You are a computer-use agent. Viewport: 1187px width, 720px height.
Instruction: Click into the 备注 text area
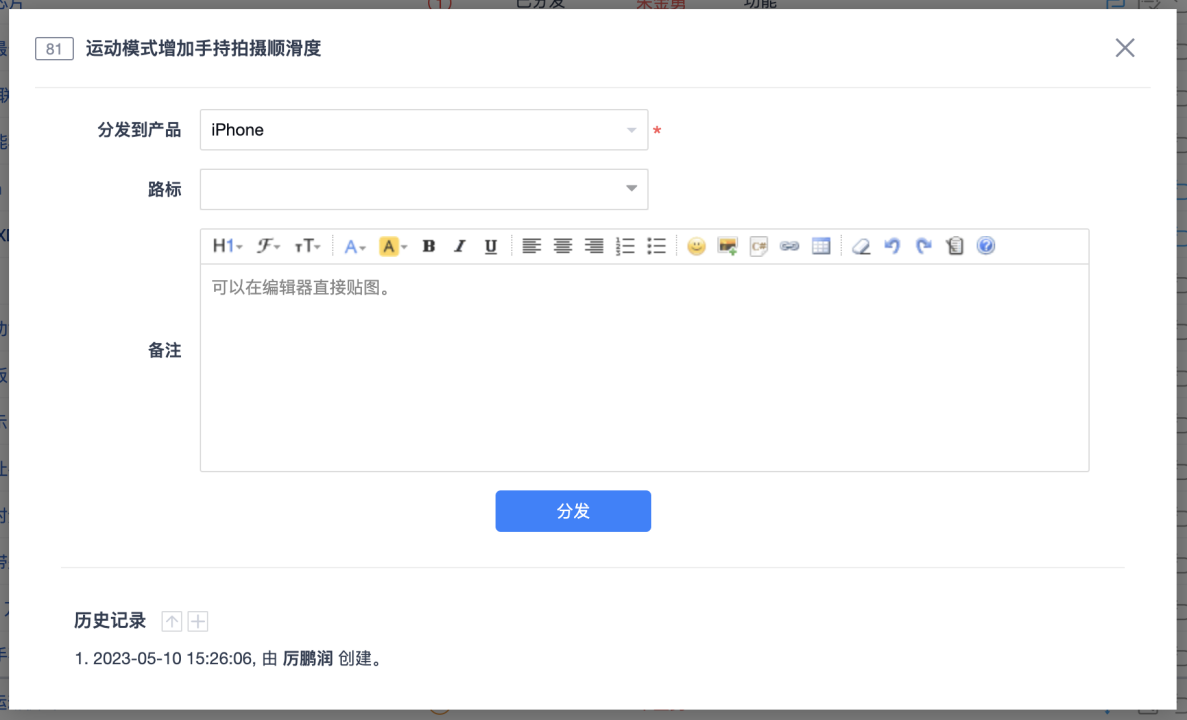point(644,368)
